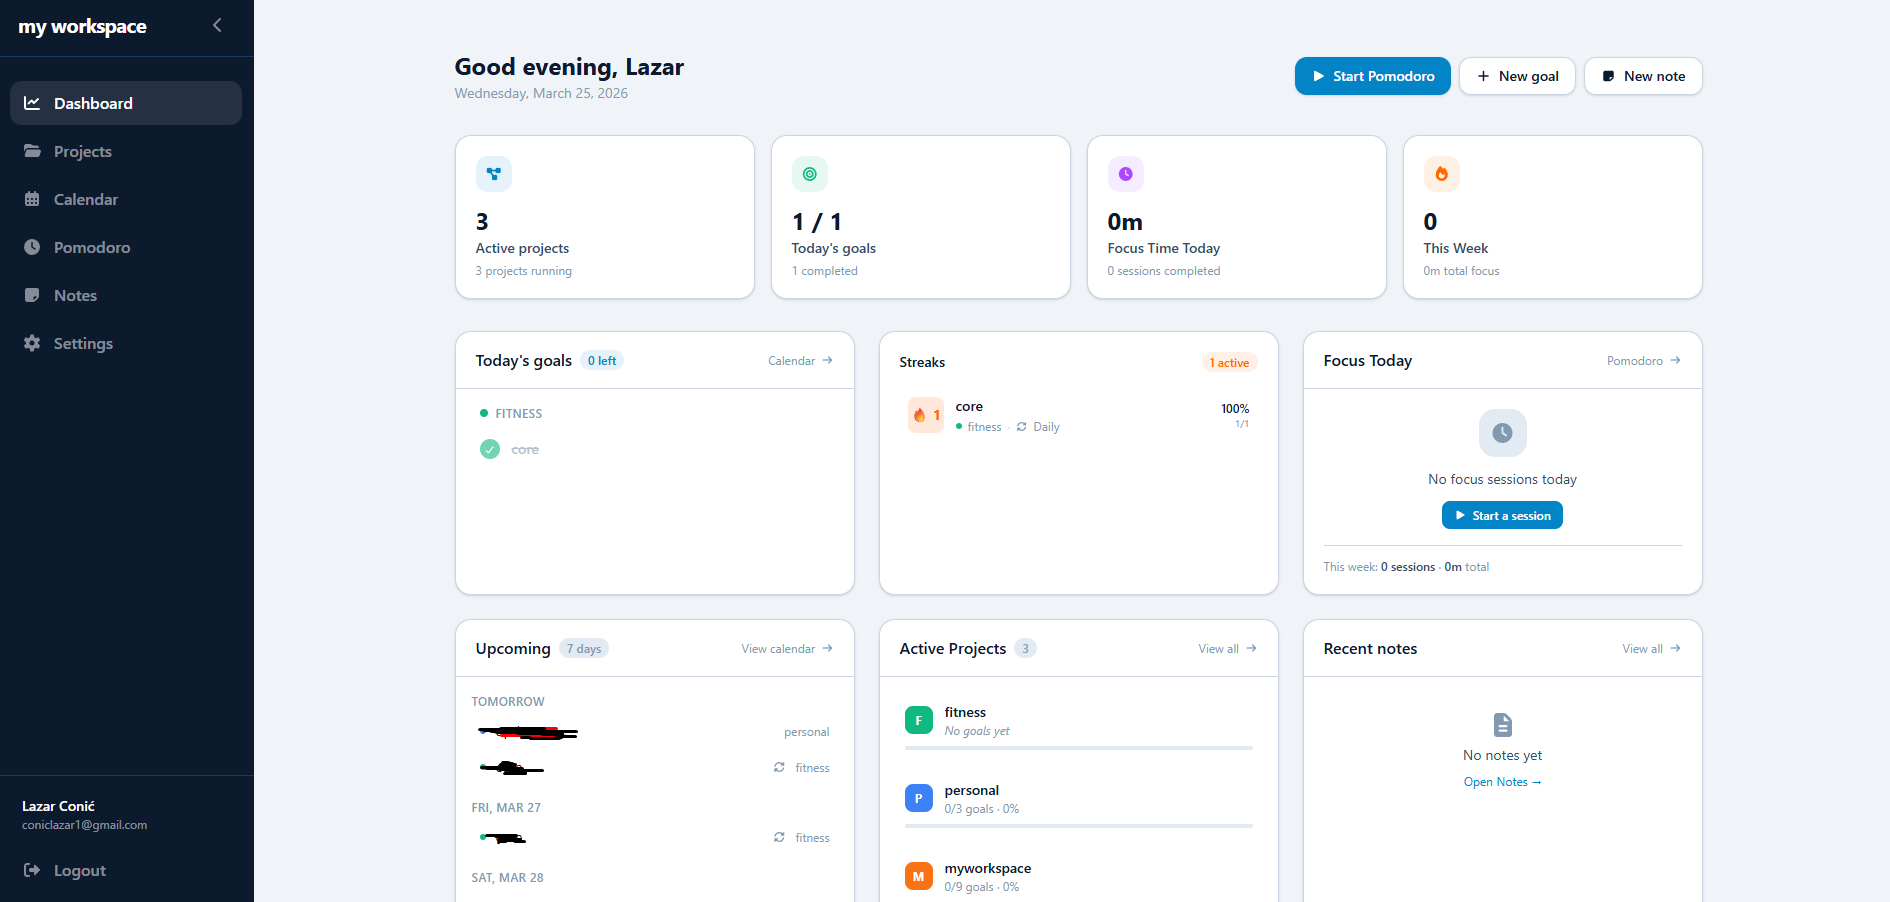
Task: Click the fitness project avatar badge
Action: click(x=918, y=720)
